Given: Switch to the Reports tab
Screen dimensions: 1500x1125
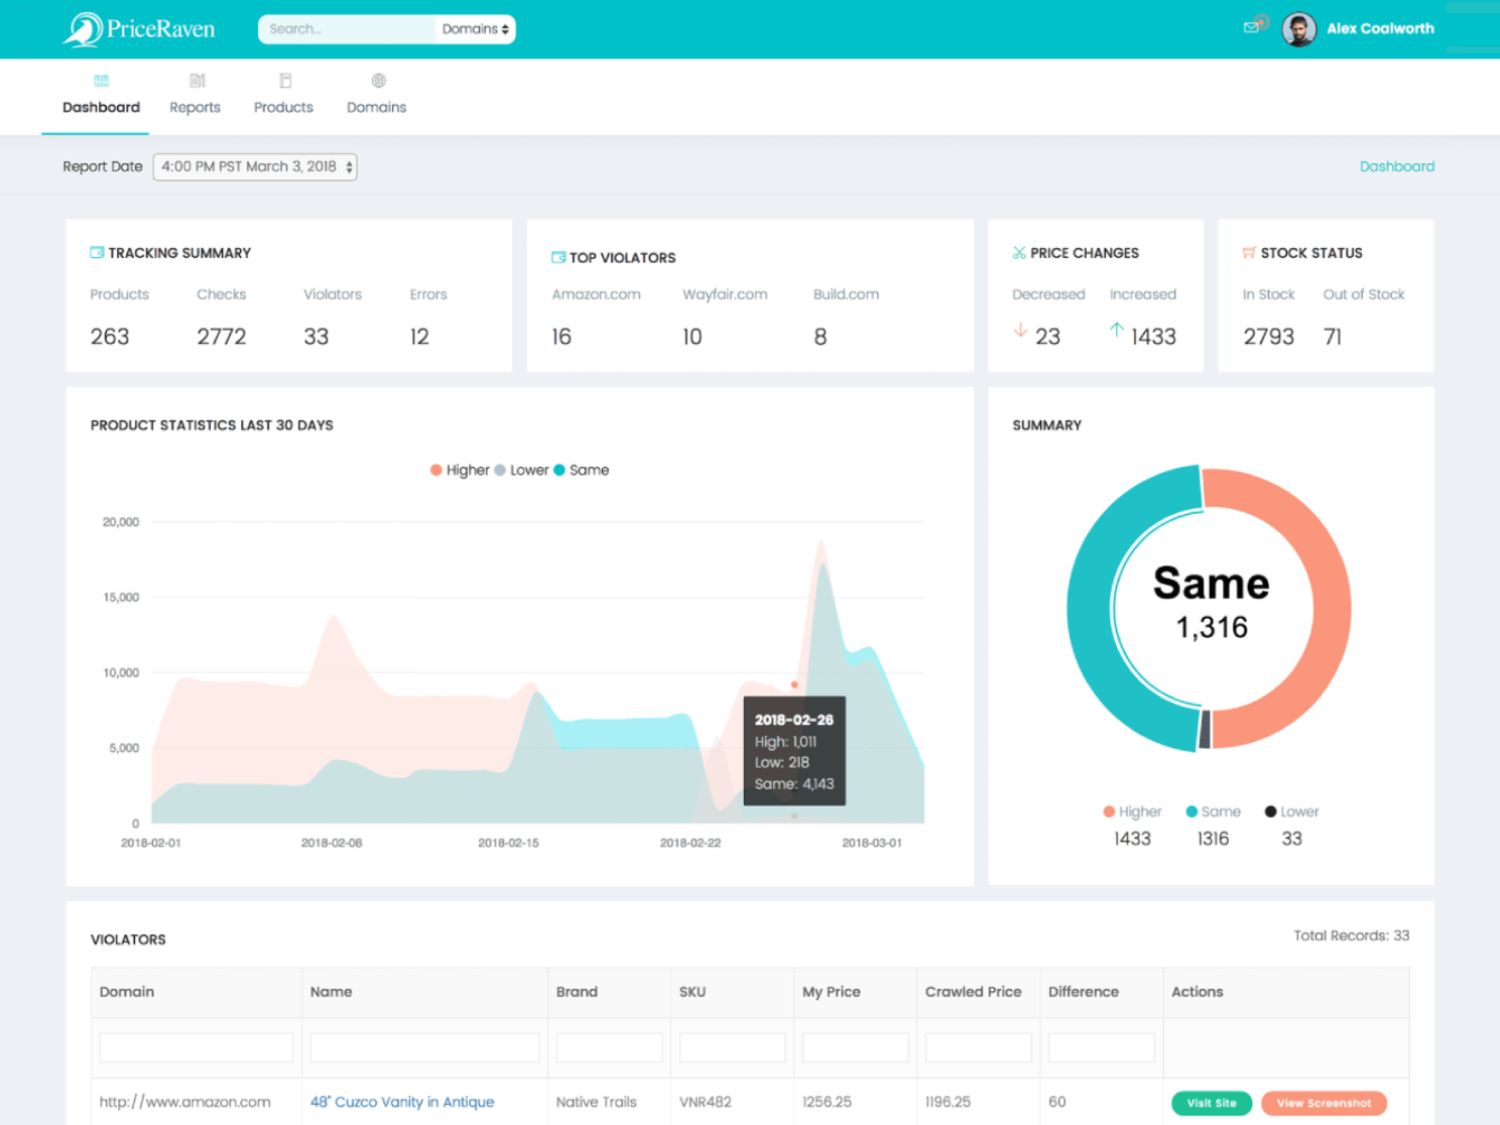Looking at the screenshot, I should click(195, 107).
